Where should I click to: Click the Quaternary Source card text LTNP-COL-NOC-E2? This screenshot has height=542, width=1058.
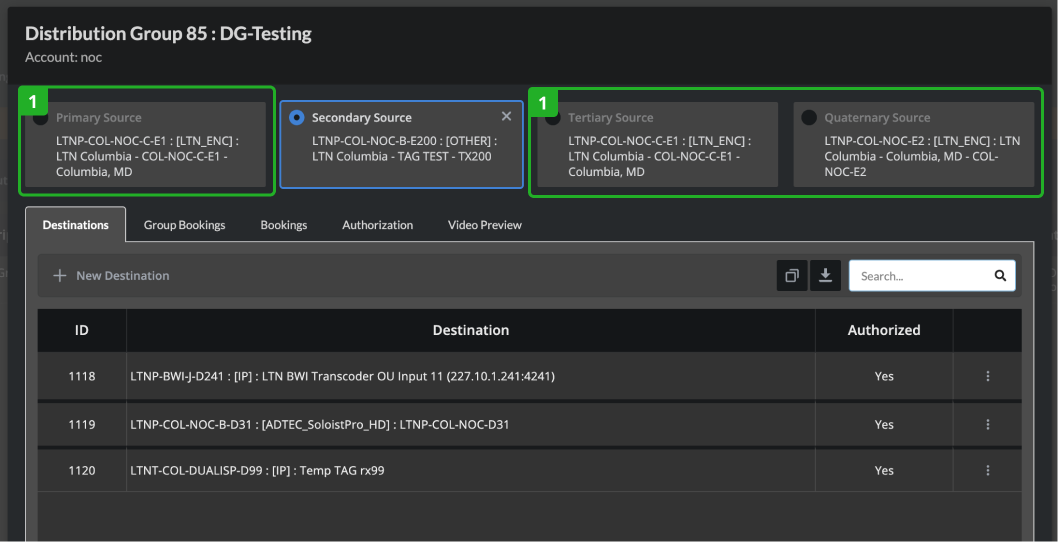pyautogui.click(x=922, y=157)
